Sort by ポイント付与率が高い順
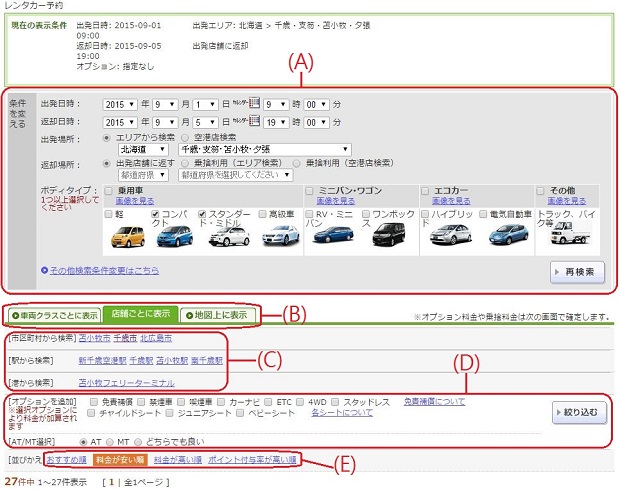620x489 pixels. click(x=252, y=460)
